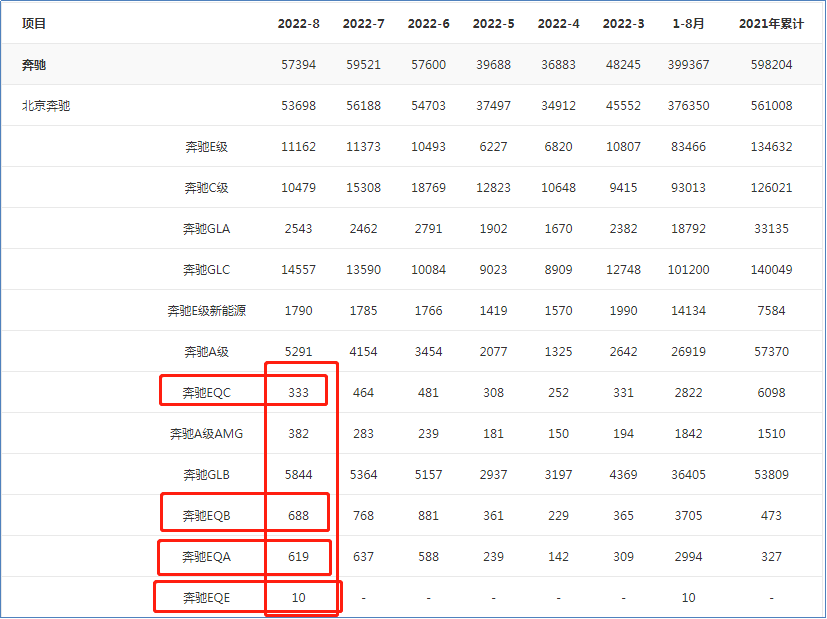Select the 奔驰GLA row label
Image resolution: width=827 pixels, height=619 pixels.
[206, 229]
